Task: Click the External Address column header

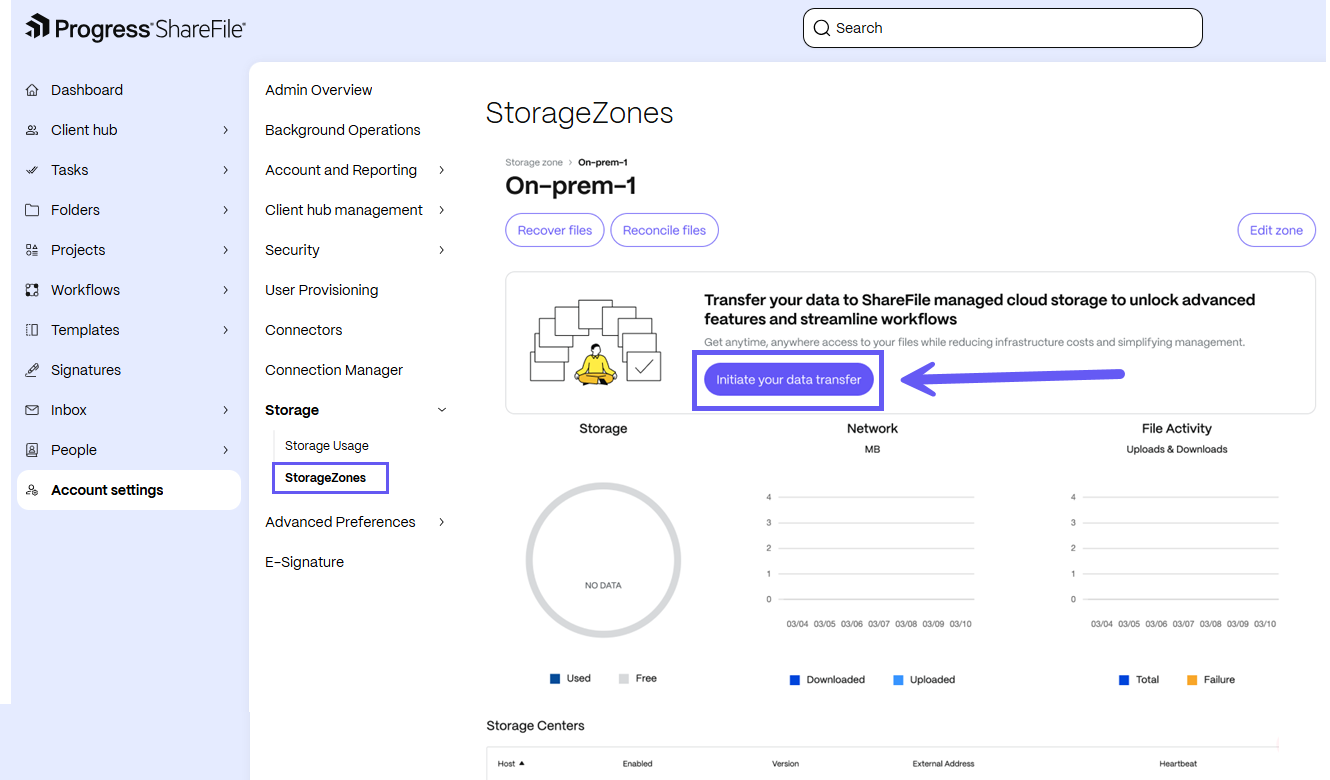Action: tap(943, 764)
